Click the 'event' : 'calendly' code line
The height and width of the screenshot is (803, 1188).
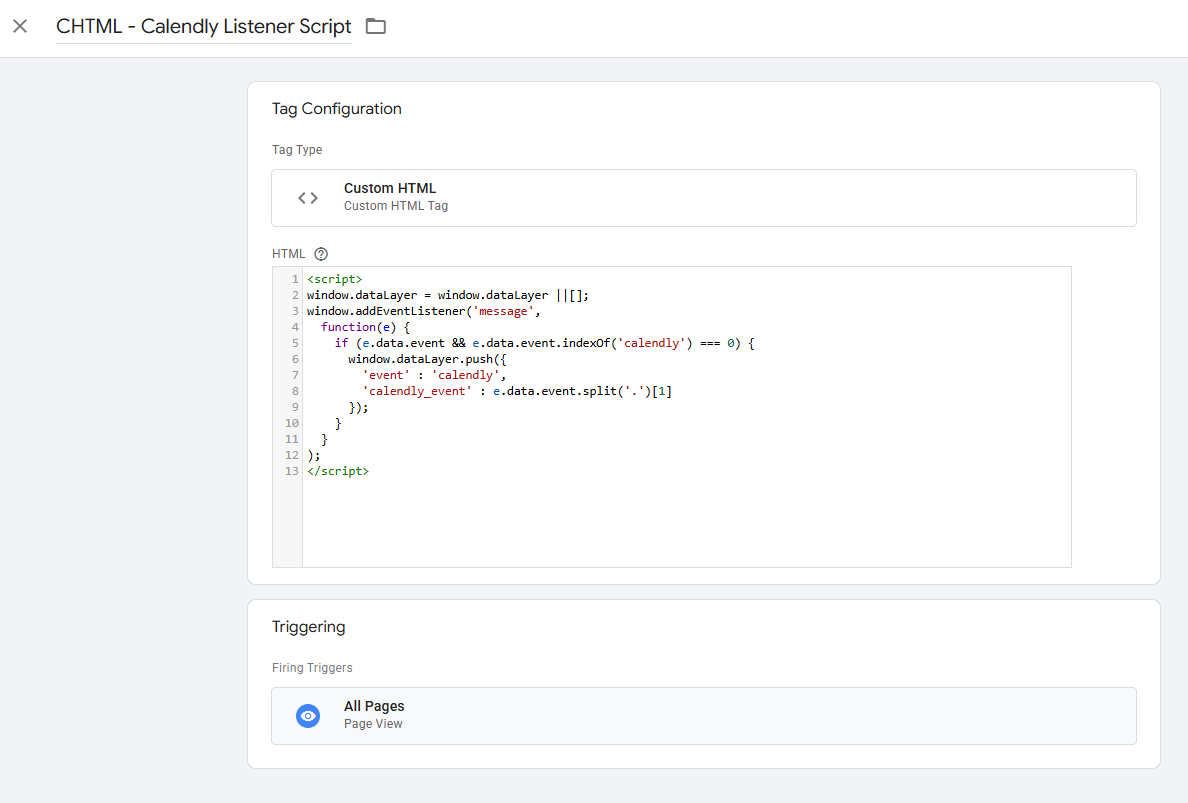coord(437,375)
